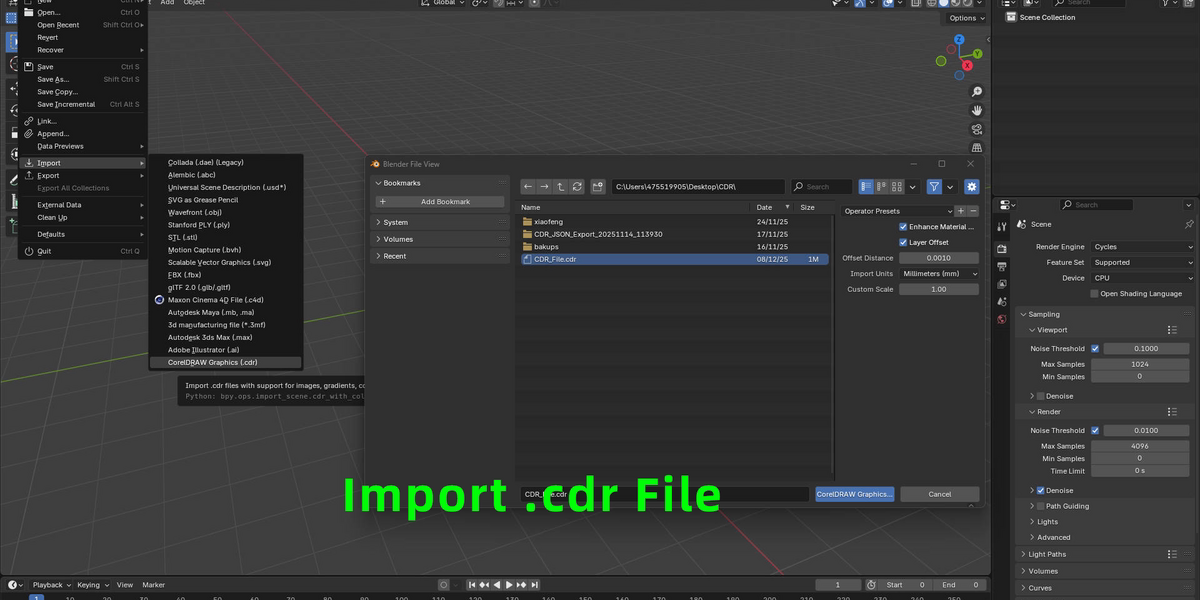Open the Tool properties tab icon
This screenshot has height=600, width=1200.
pyautogui.click(x=1002, y=227)
